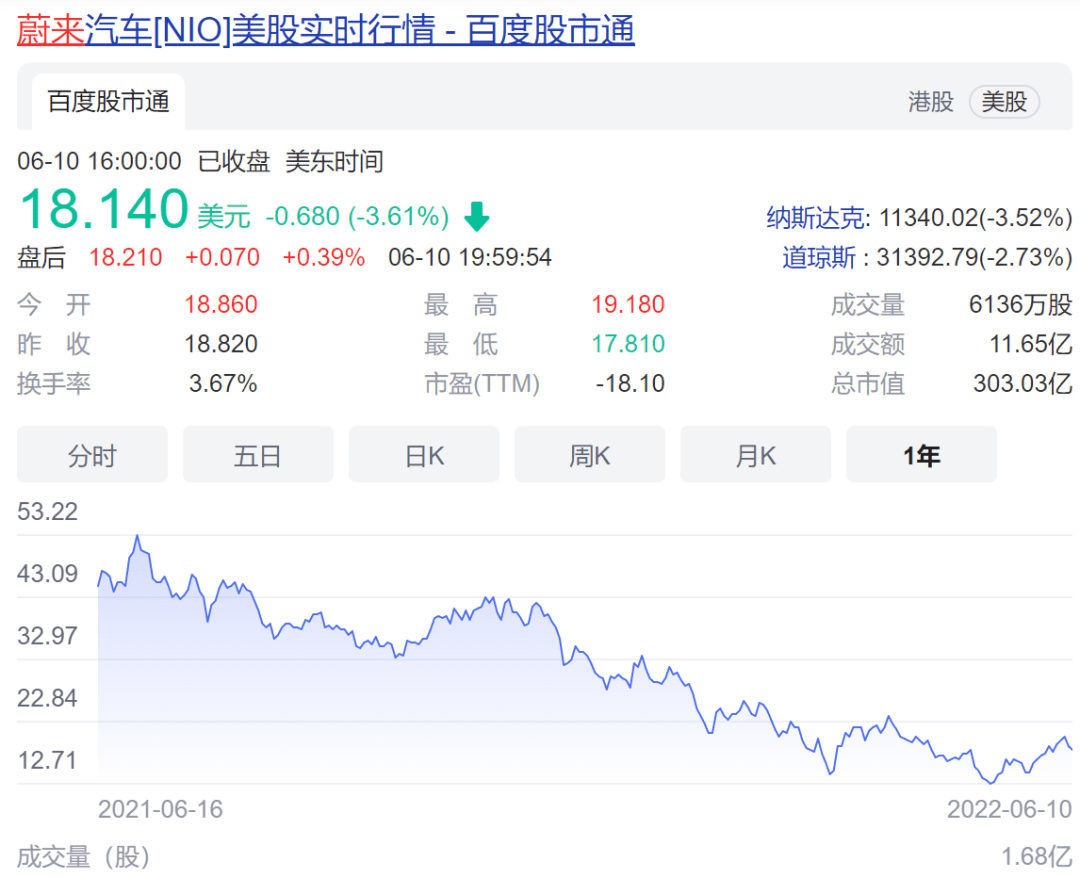Switch to the 分时 chart view

pyautogui.click(x=92, y=454)
